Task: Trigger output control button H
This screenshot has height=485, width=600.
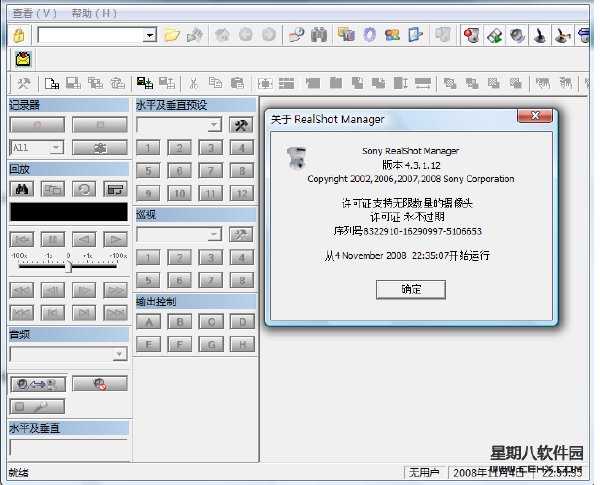Action: [x=242, y=345]
